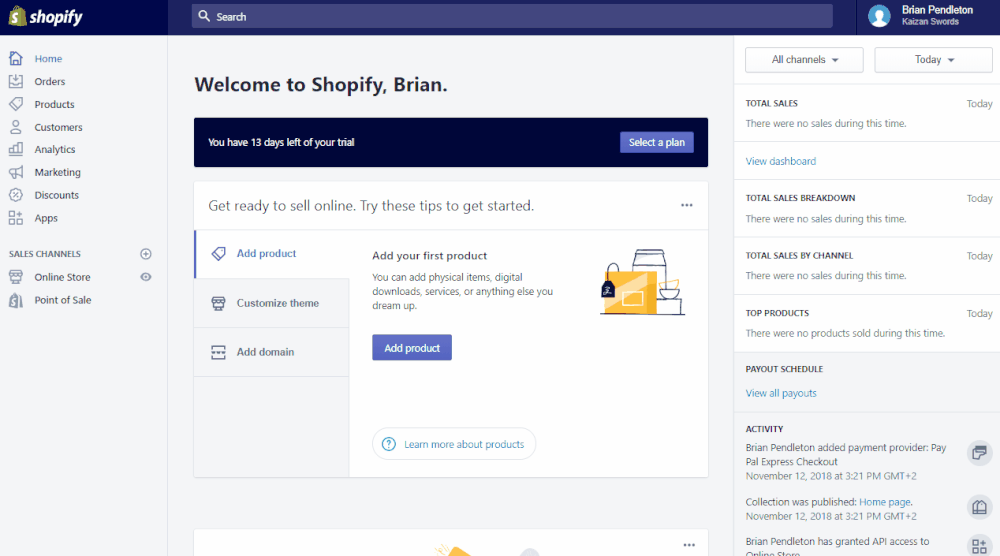Open Customers page
Image resolution: width=1000 pixels, height=556 pixels.
[58, 128]
